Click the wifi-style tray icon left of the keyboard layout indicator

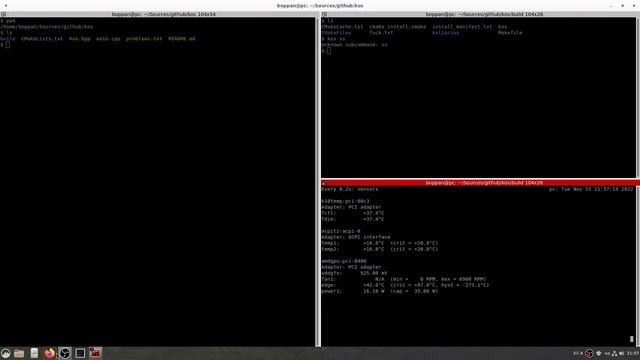(599, 353)
